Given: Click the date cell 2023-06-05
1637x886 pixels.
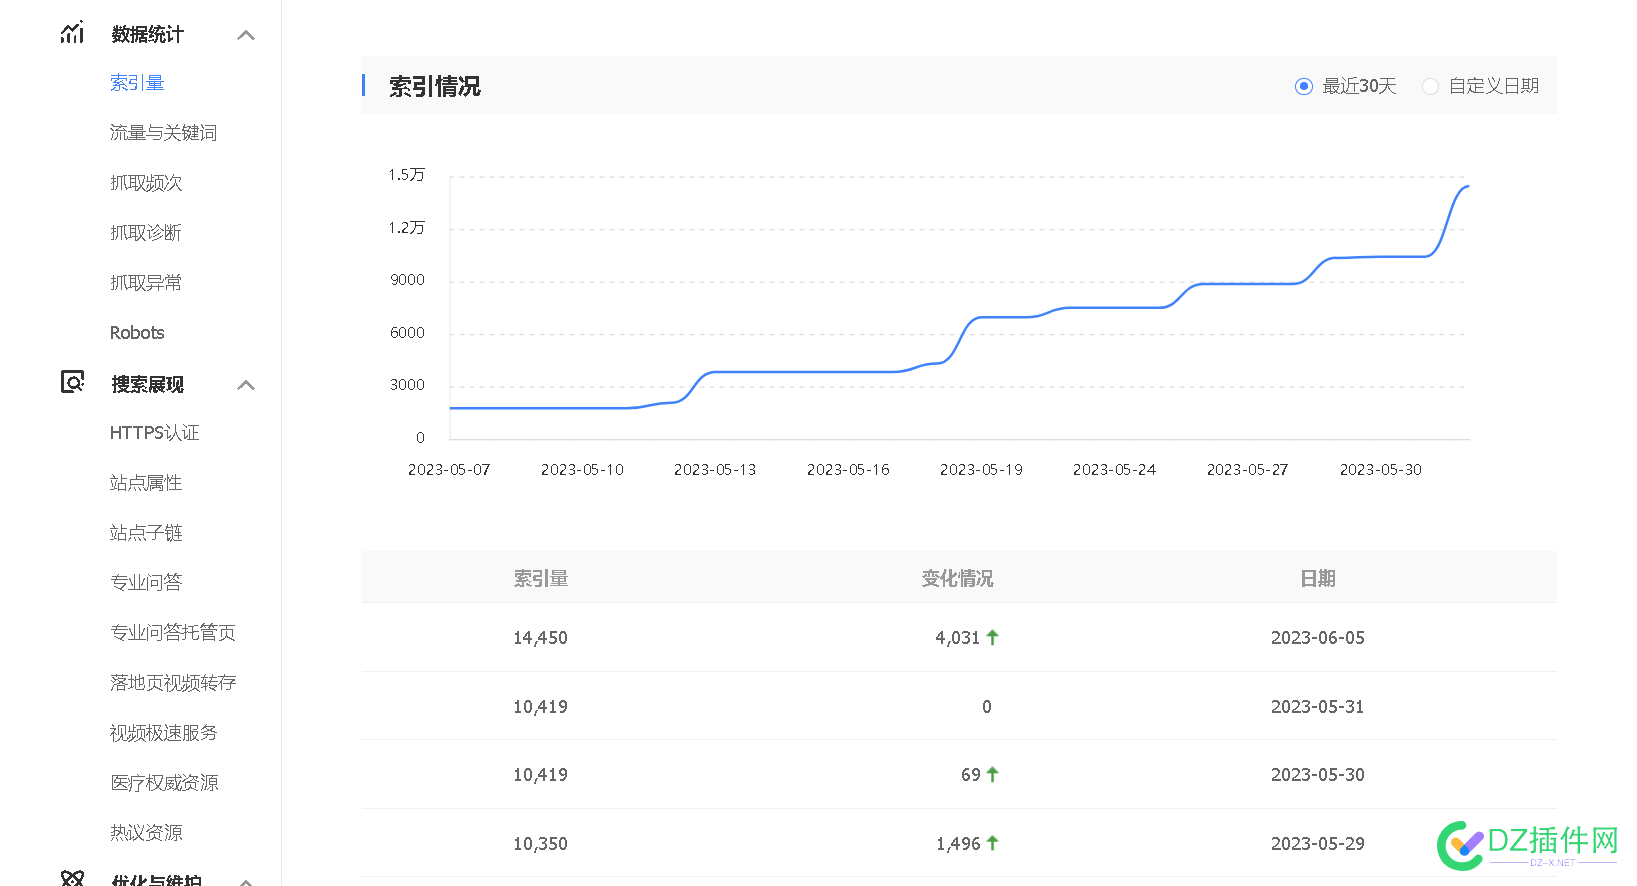Looking at the screenshot, I should pyautogui.click(x=1318, y=638).
